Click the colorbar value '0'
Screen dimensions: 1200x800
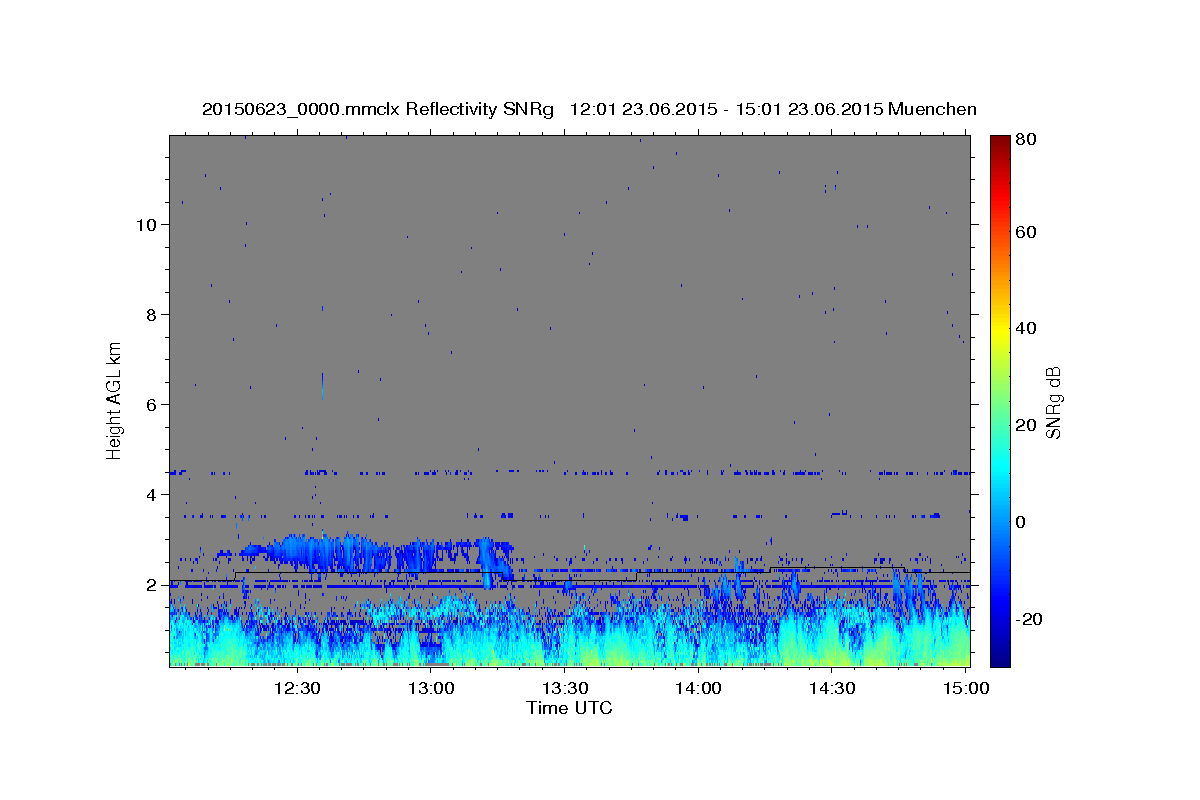(x=1023, y=522)
